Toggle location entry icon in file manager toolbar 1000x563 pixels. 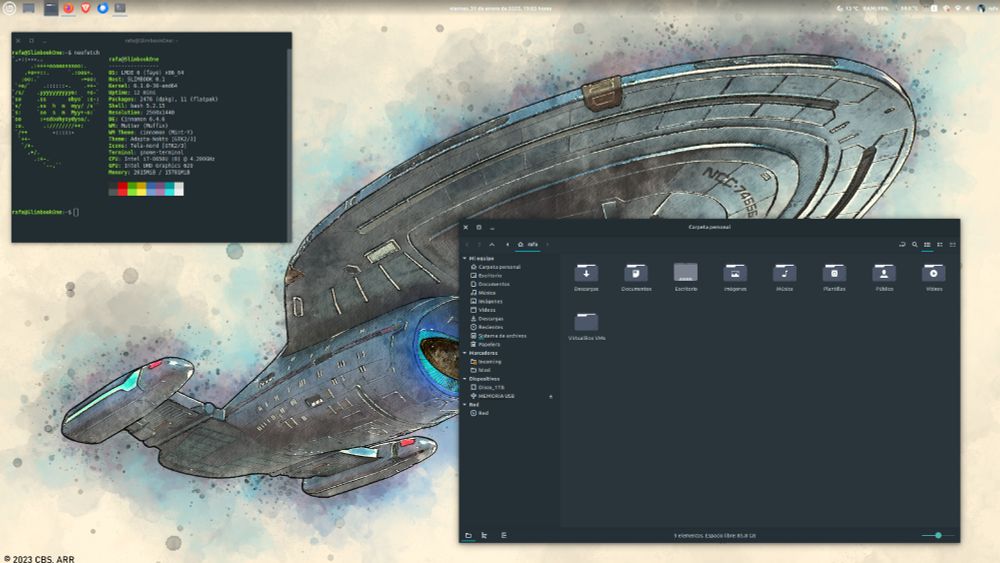[902, 244]
